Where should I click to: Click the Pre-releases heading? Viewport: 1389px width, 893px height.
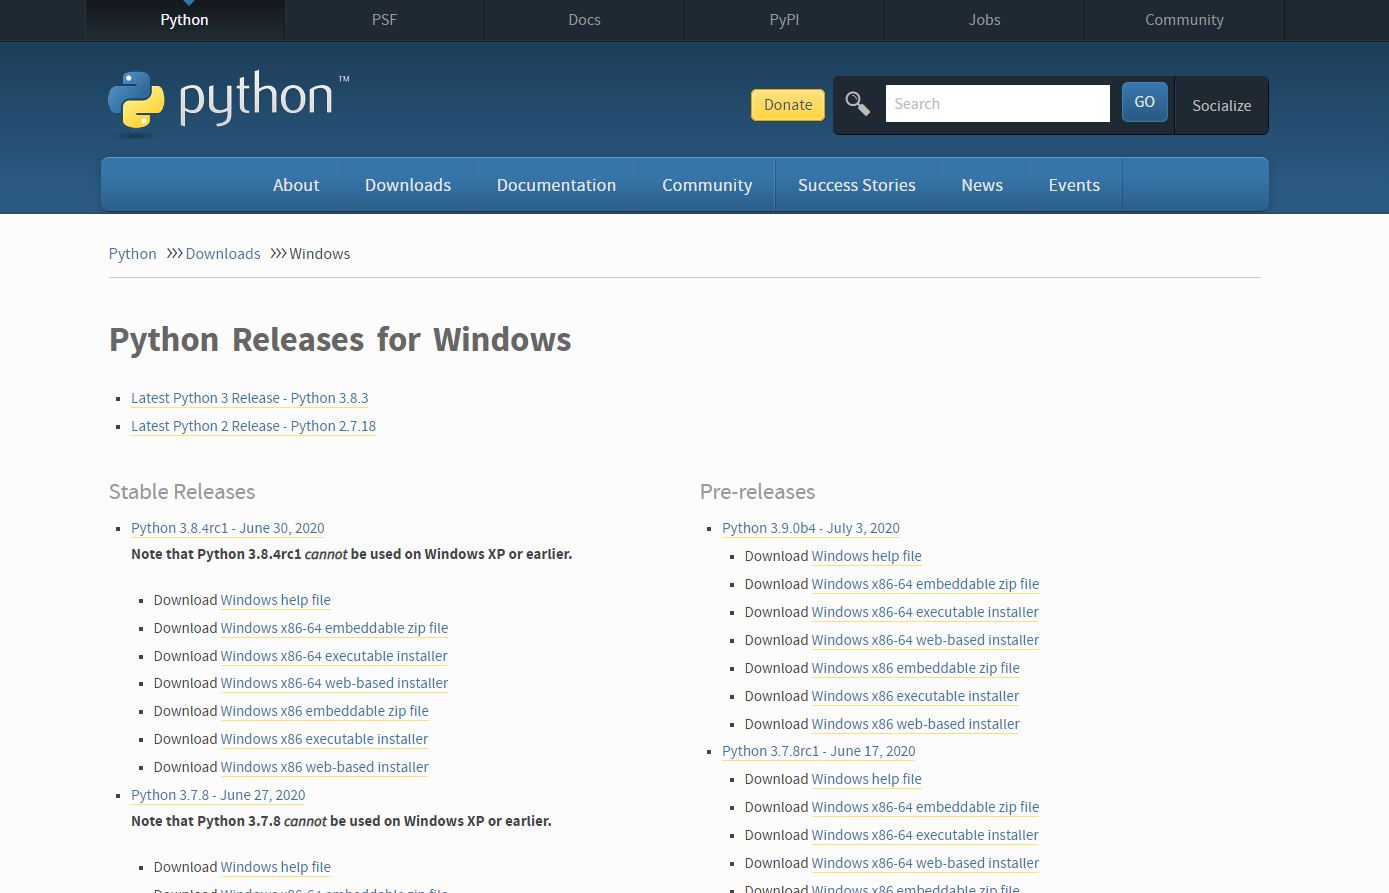click(758, 492)
